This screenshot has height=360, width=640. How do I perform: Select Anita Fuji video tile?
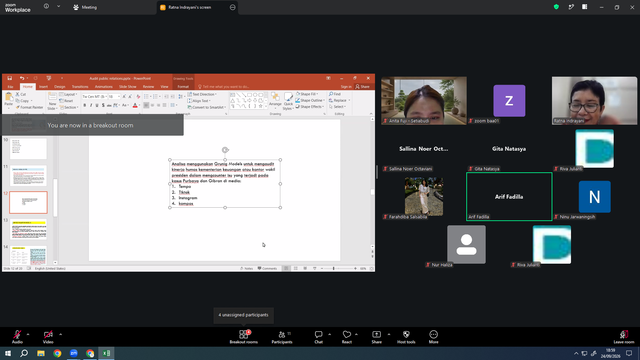[424, 101]
